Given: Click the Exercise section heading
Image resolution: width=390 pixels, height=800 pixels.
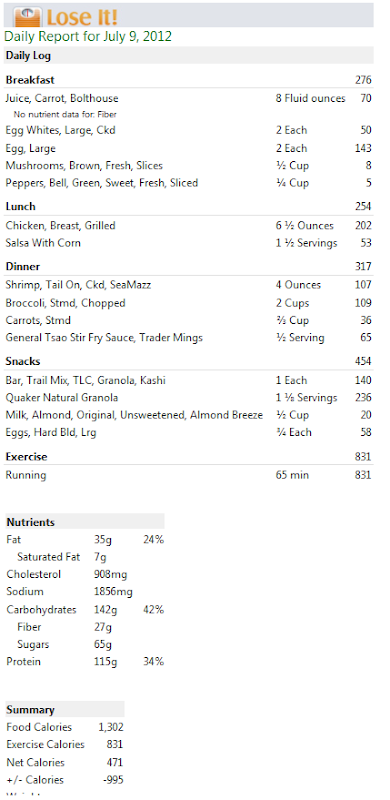Looking at the screenshot, I should 26,457.
